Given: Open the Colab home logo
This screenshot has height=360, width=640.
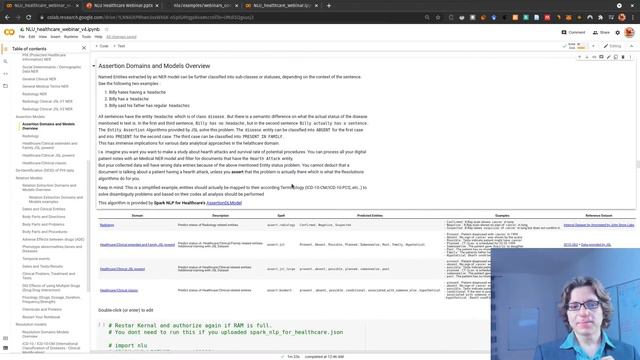Looking at the screenshot, I should pyautogui.click(x=9, y=32).
